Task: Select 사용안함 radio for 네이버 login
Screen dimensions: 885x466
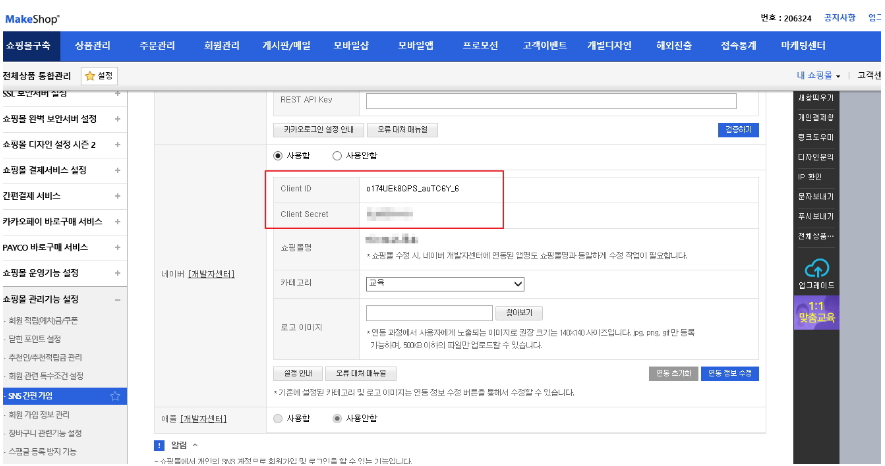Action: 337,156
